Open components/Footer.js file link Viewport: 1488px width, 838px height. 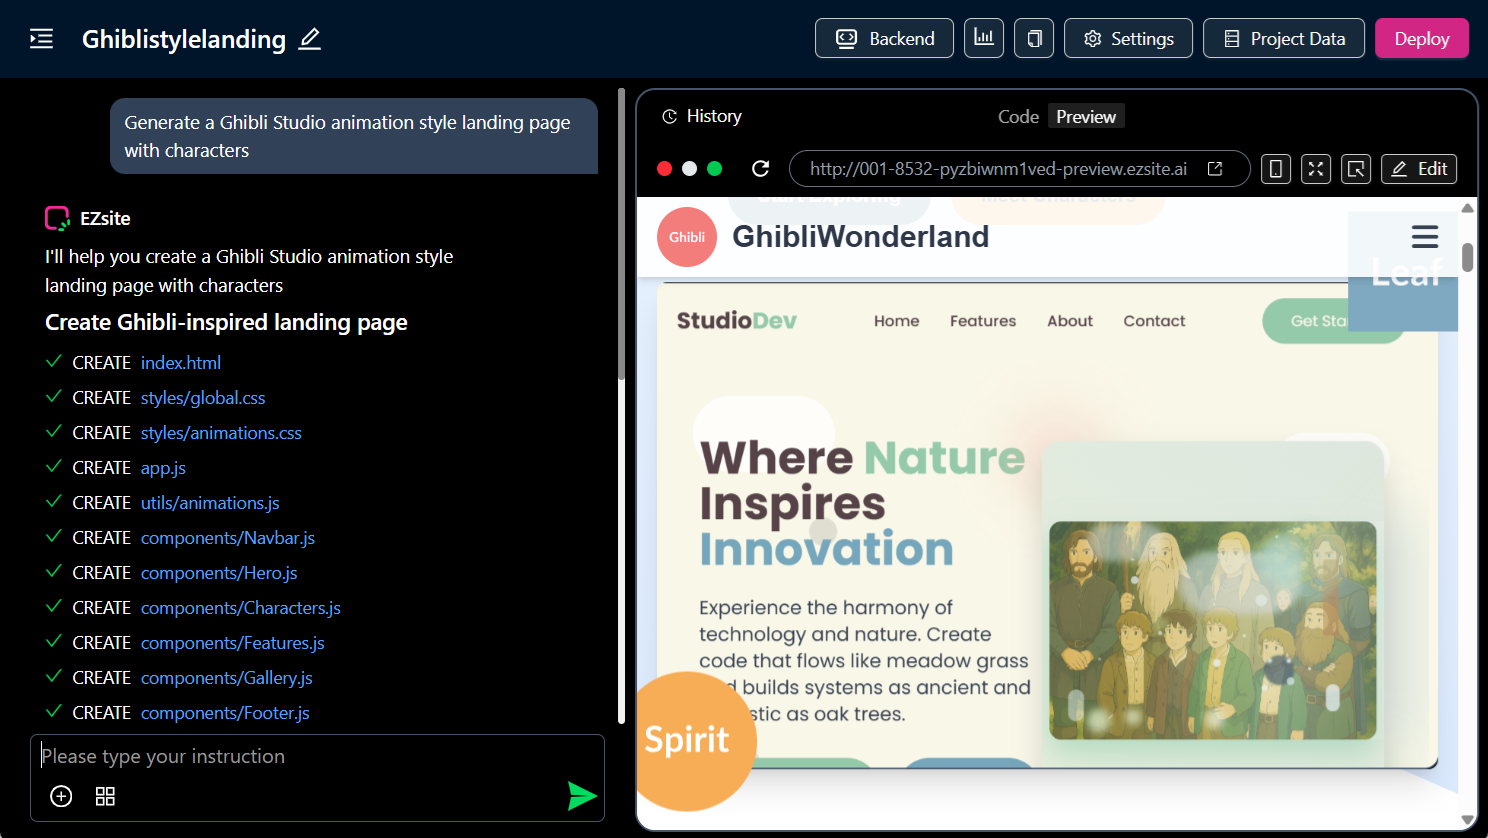[225, 713]
